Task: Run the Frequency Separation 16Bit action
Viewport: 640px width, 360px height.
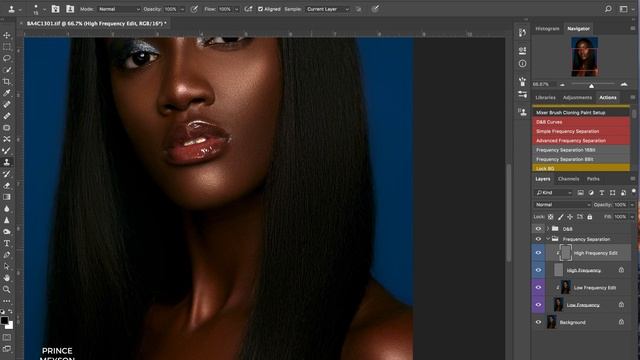Action: click(581, 150)
